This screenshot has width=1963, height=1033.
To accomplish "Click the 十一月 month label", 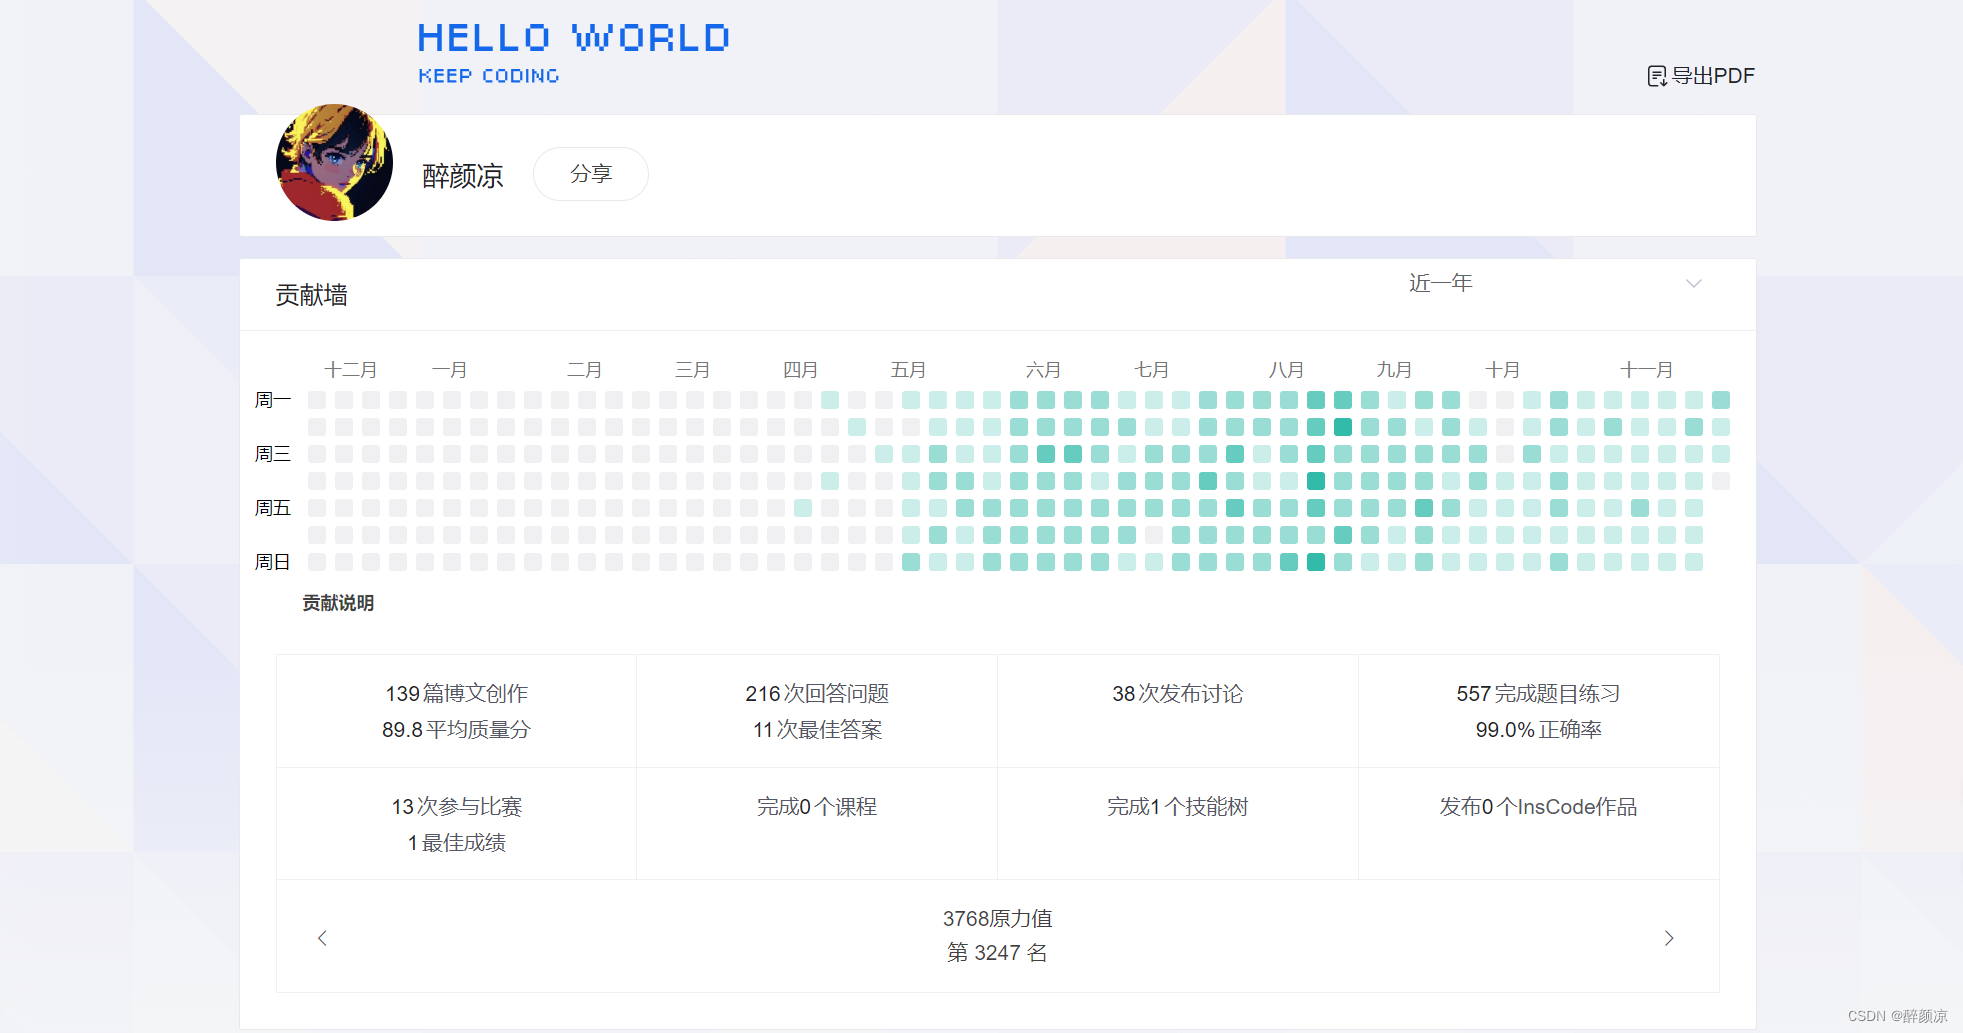I will 1647,370.
